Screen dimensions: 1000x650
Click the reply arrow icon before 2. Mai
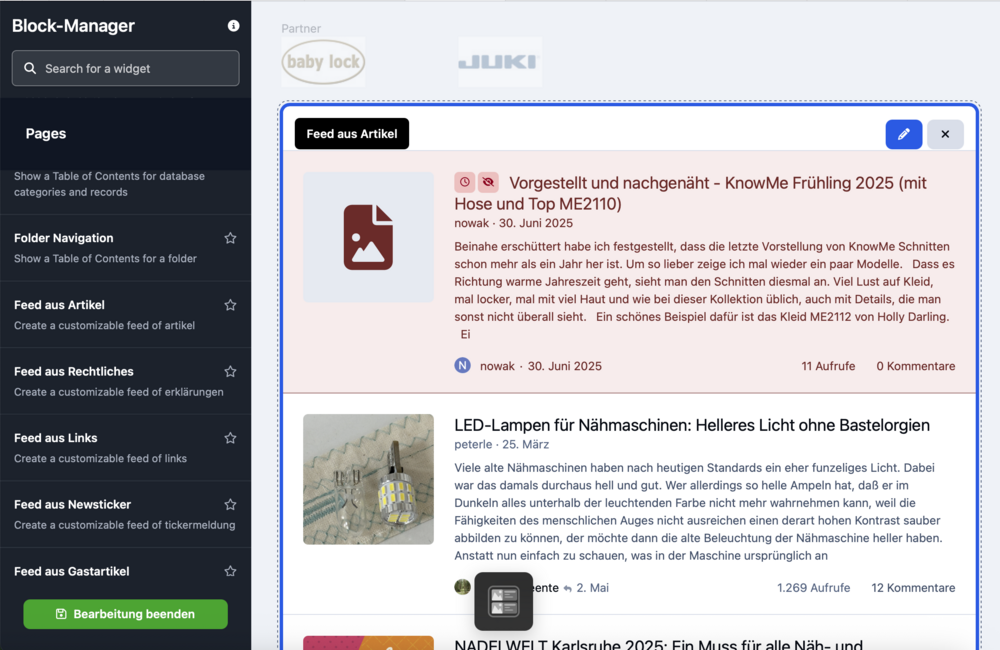pos(568,588)
